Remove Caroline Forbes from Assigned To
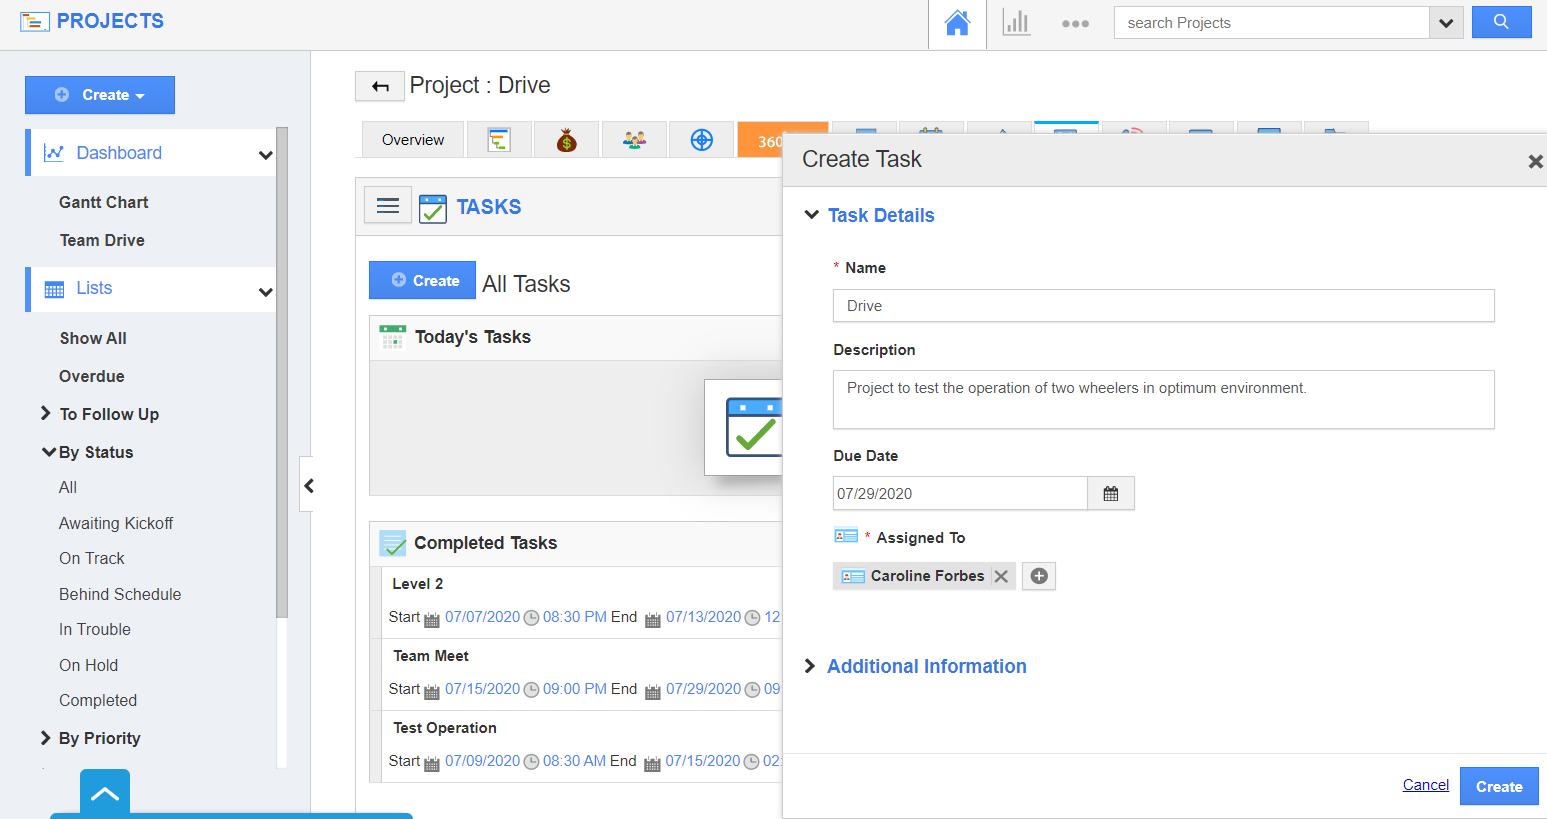The height and width of the screenshot is (819, 1547). (1001, 576)
